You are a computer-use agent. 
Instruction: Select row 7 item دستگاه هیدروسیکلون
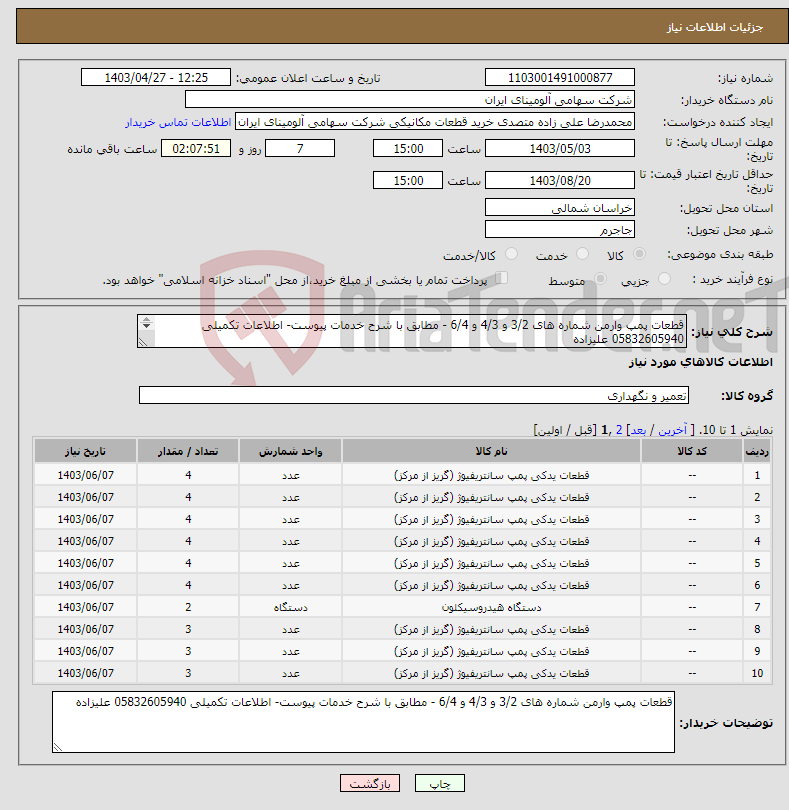(x=491, y=607)
